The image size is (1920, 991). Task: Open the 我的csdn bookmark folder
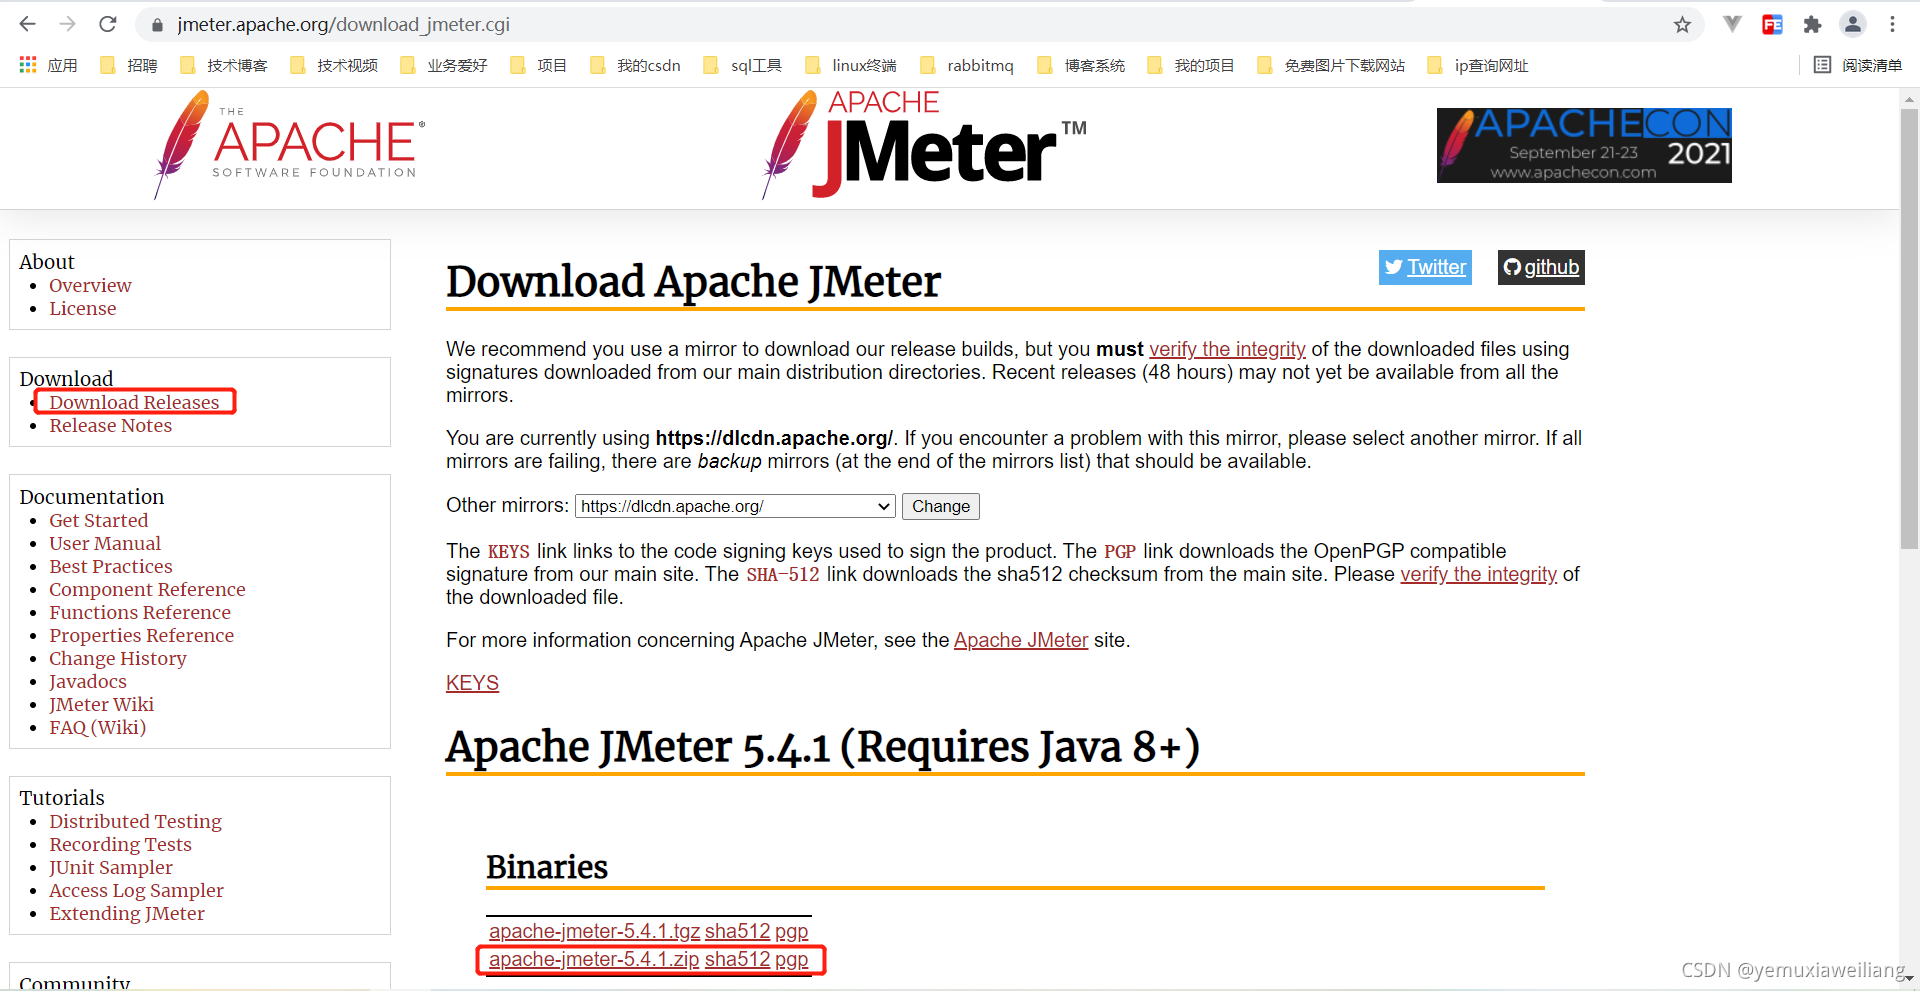[635, 65]
